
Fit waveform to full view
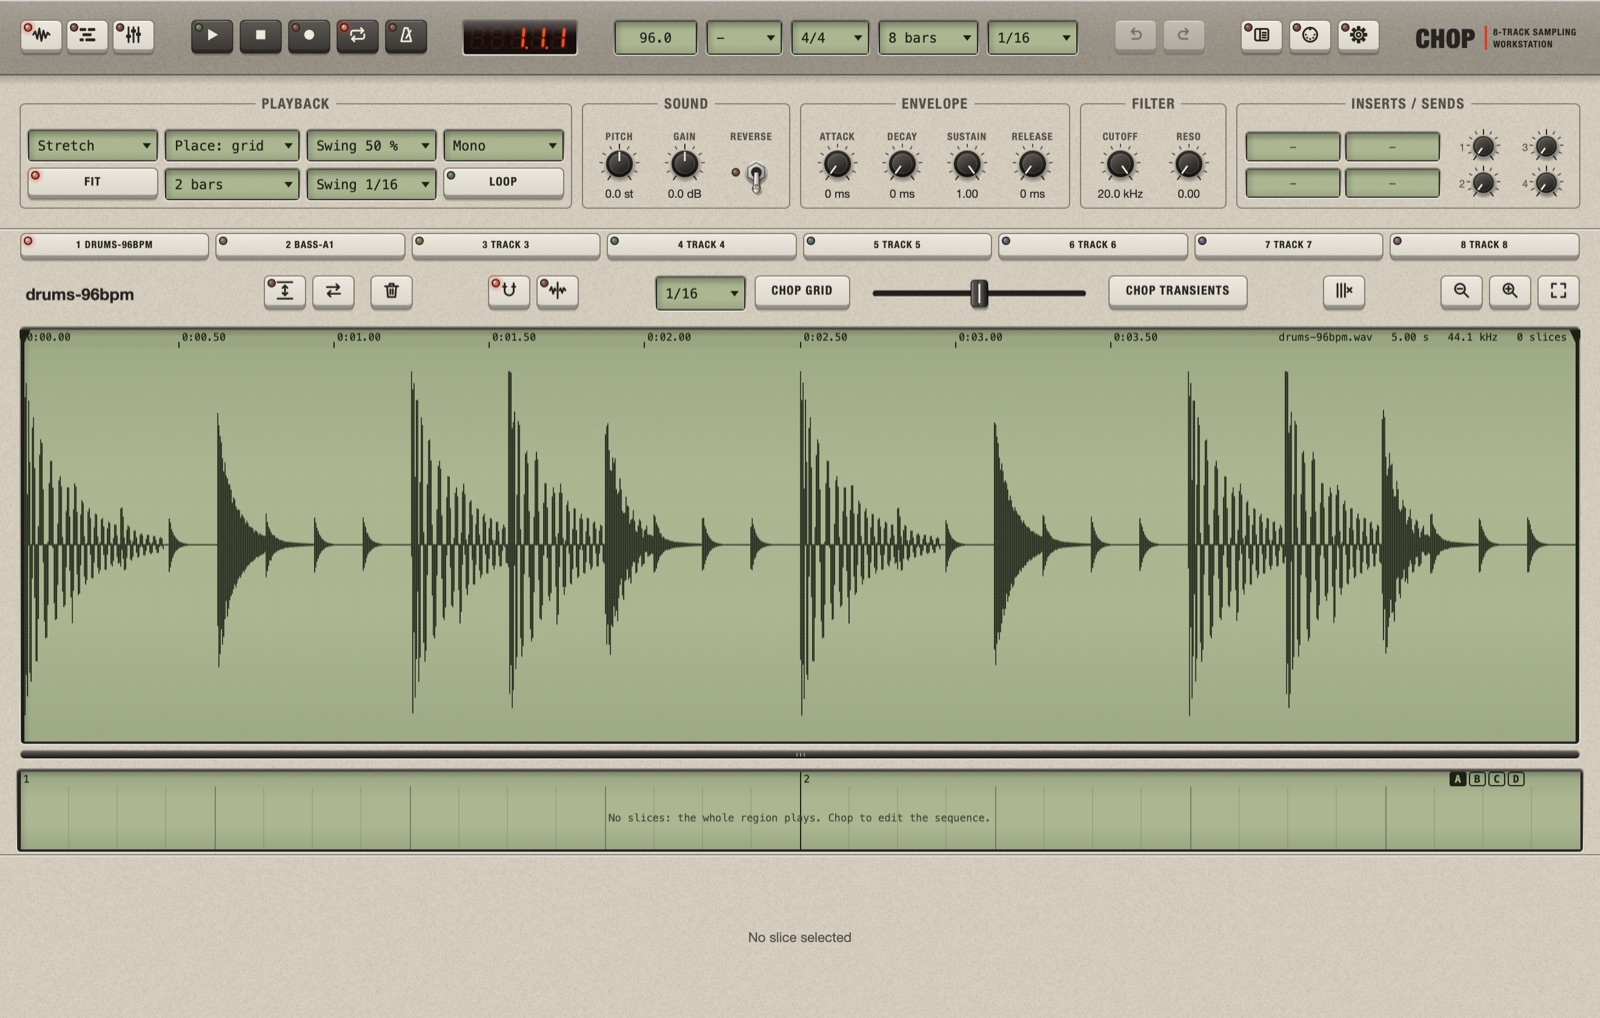click(x=1558, y=291)
